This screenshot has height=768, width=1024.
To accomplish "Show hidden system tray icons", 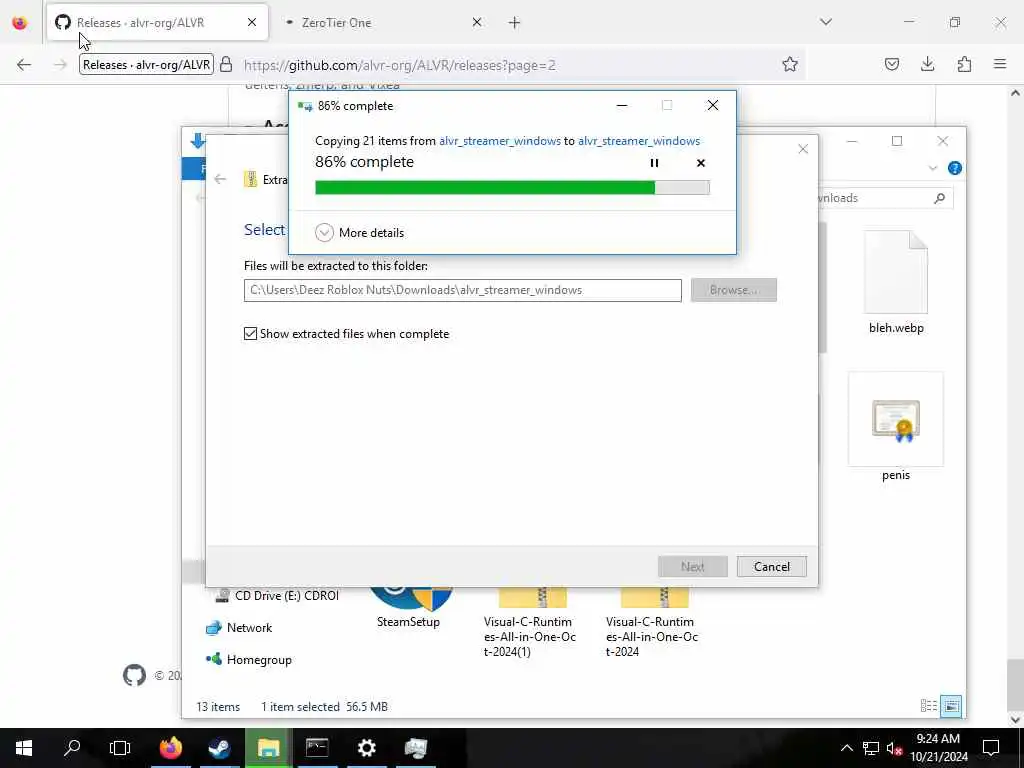I will pos(846,748).
